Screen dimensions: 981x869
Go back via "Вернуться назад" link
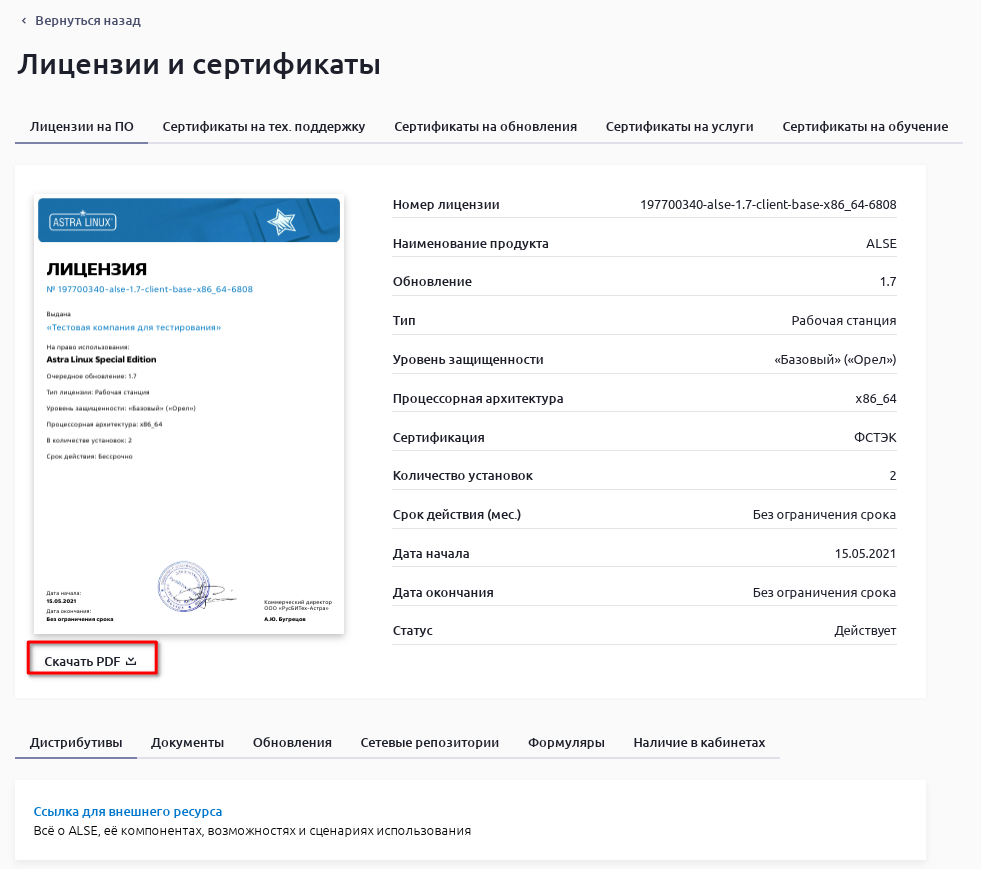pyautogui.click(x=88, y=21)
